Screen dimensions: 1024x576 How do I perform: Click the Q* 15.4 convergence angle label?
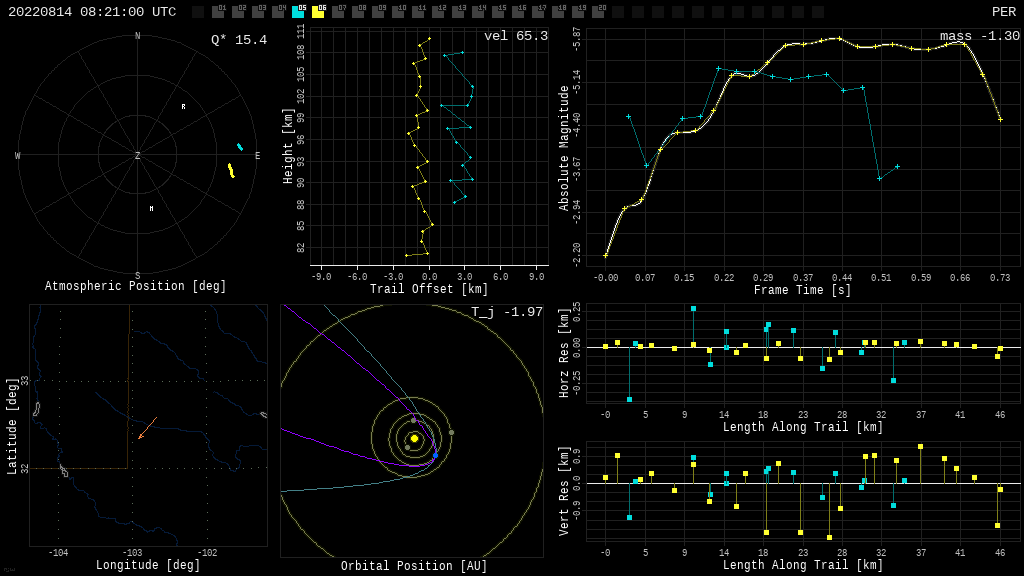[x=238, y=40]
